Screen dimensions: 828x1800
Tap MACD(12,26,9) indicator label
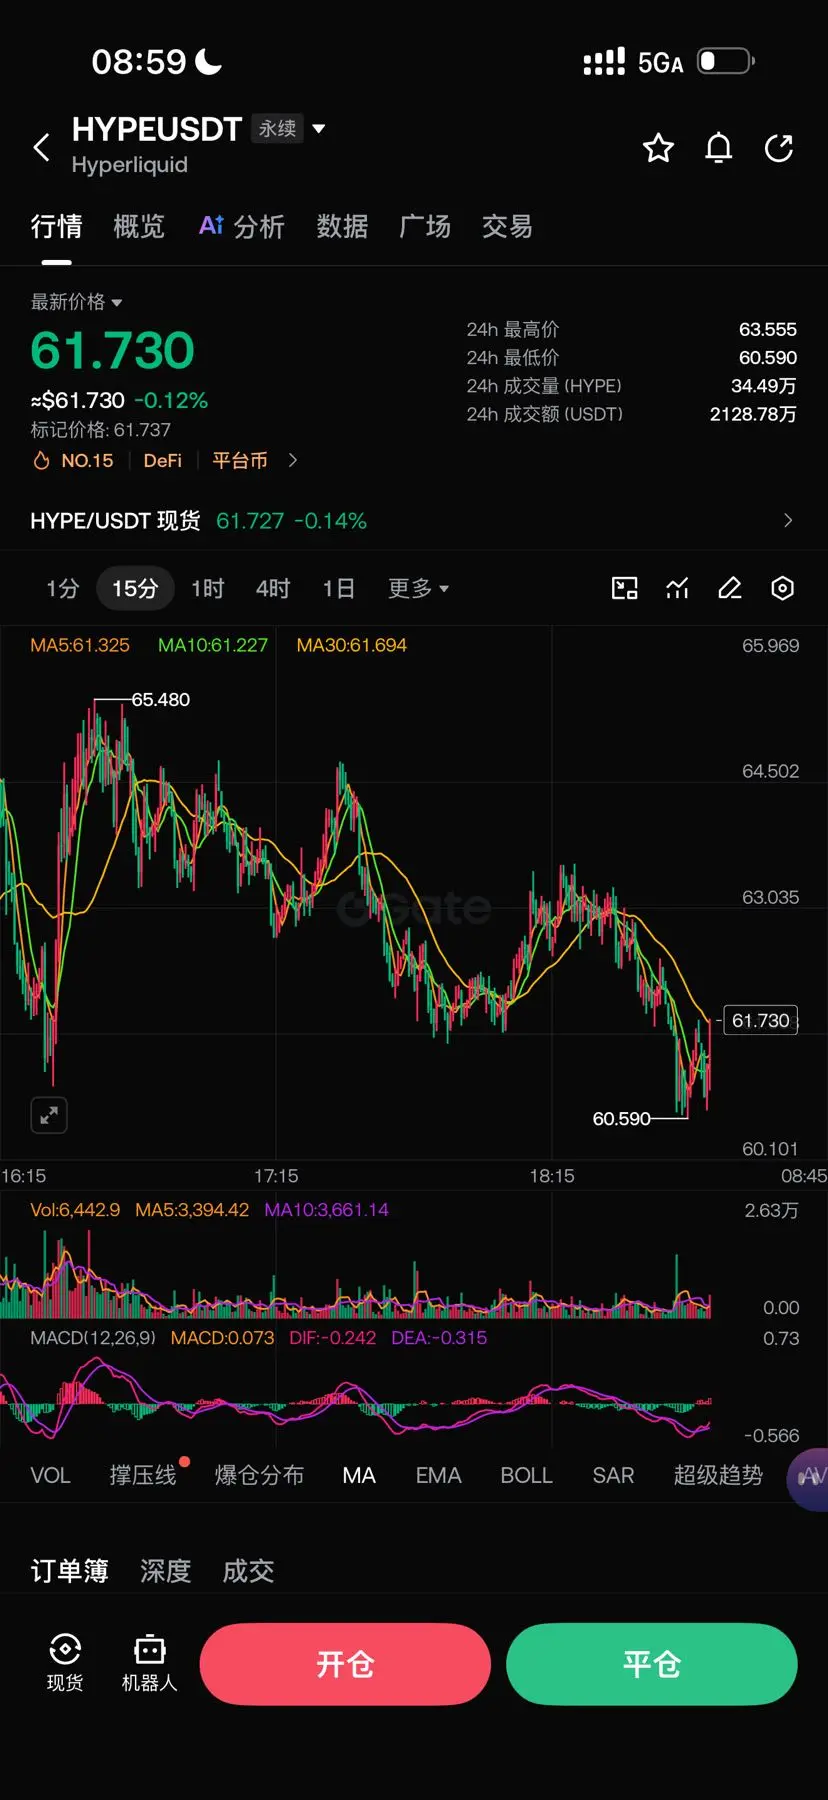[x=93, y=1337]
